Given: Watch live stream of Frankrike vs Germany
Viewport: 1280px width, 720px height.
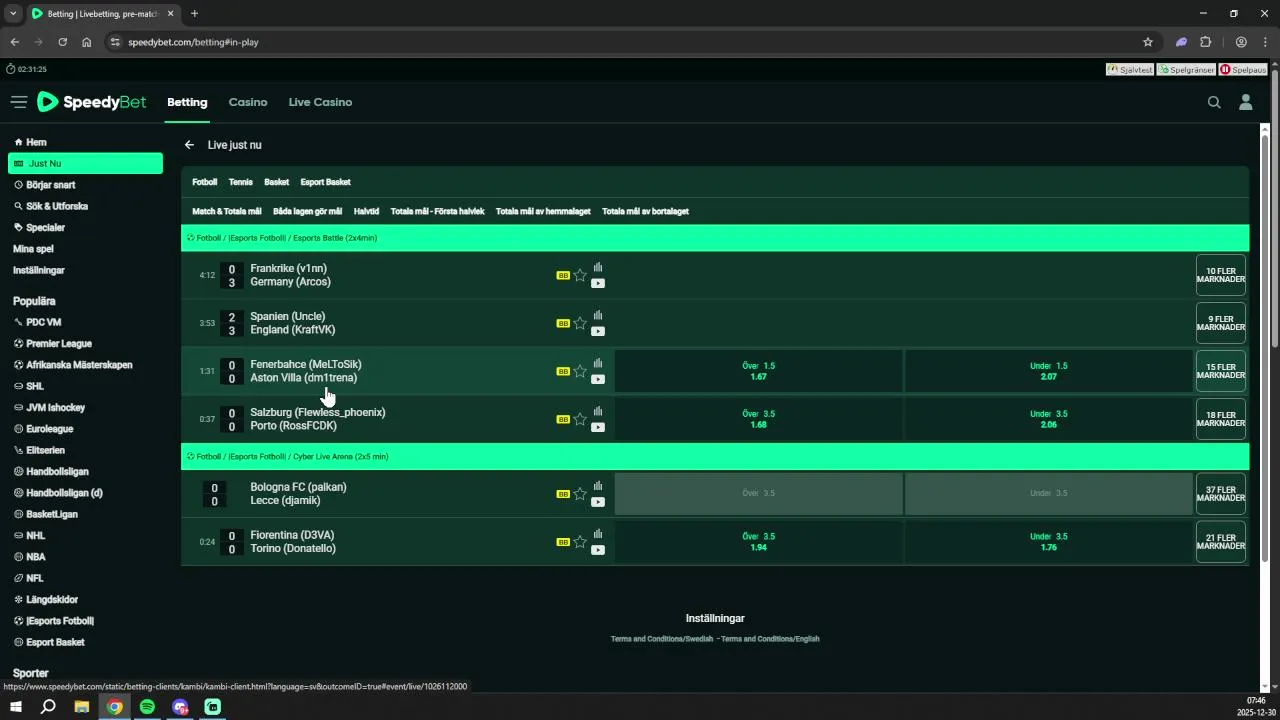Looking at the screenshot, I should pos(598,283).
